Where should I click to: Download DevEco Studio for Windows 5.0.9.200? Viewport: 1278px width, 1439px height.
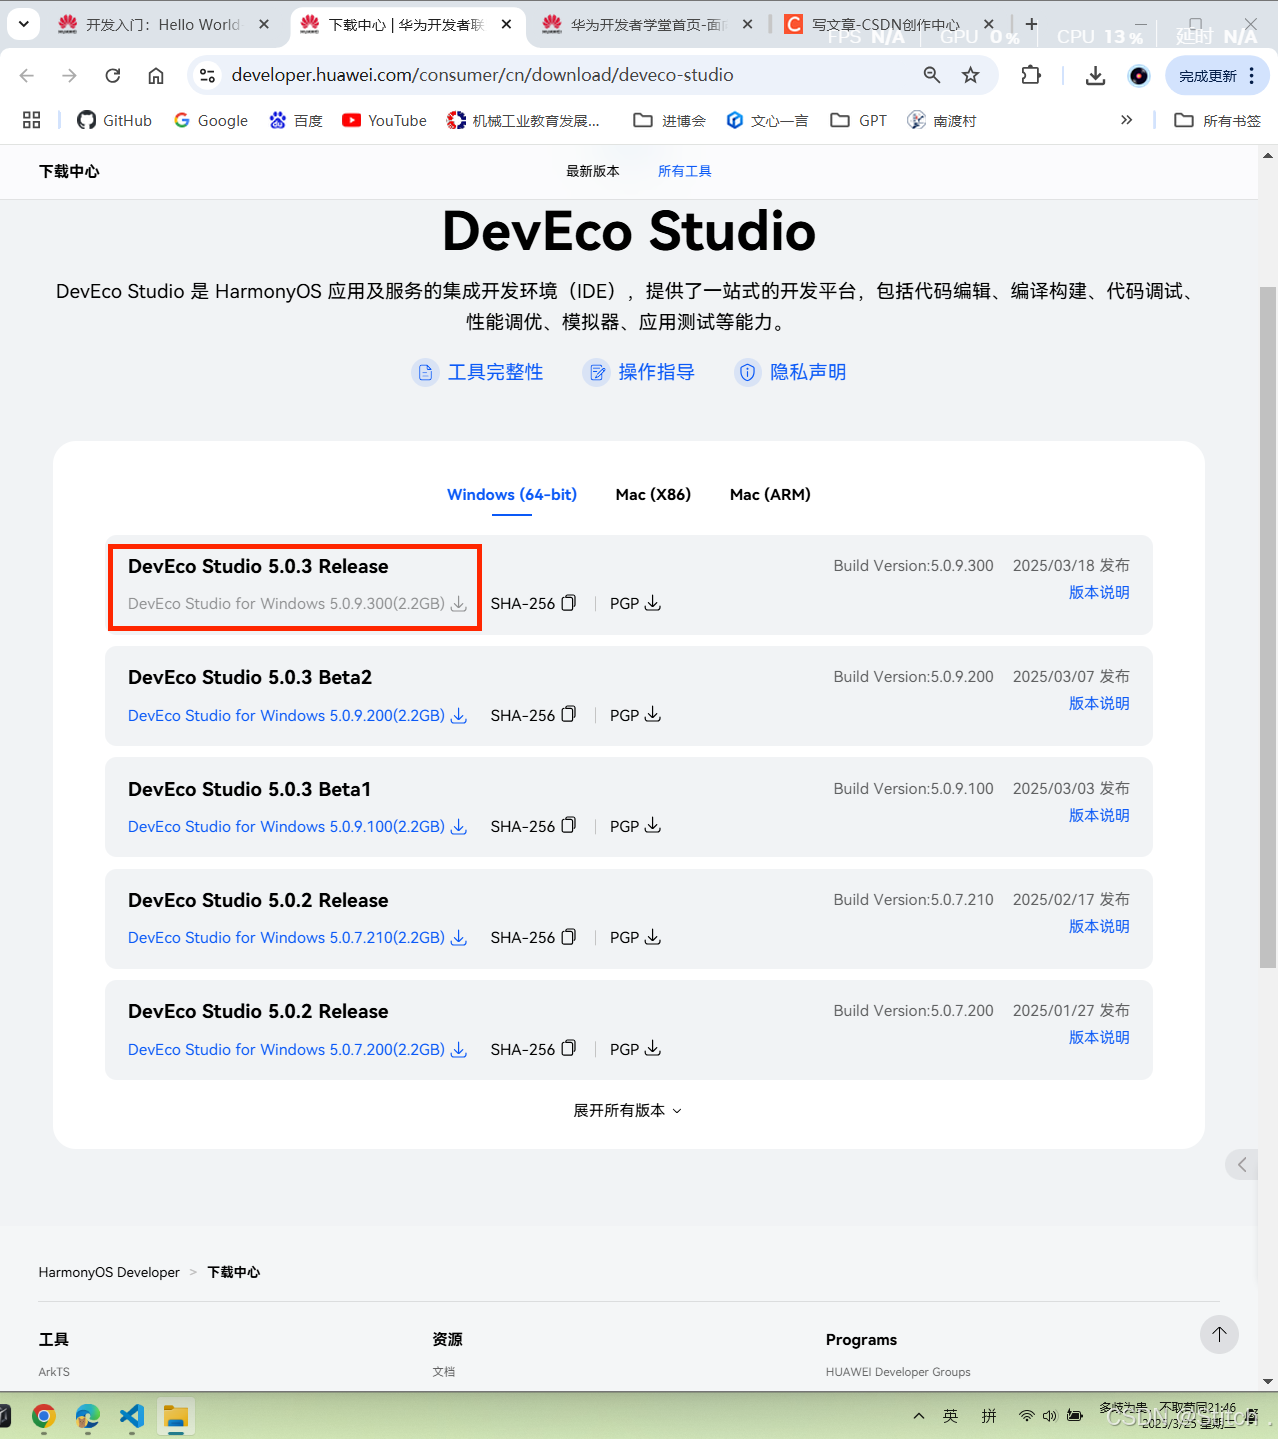click(x=297, y=715)
